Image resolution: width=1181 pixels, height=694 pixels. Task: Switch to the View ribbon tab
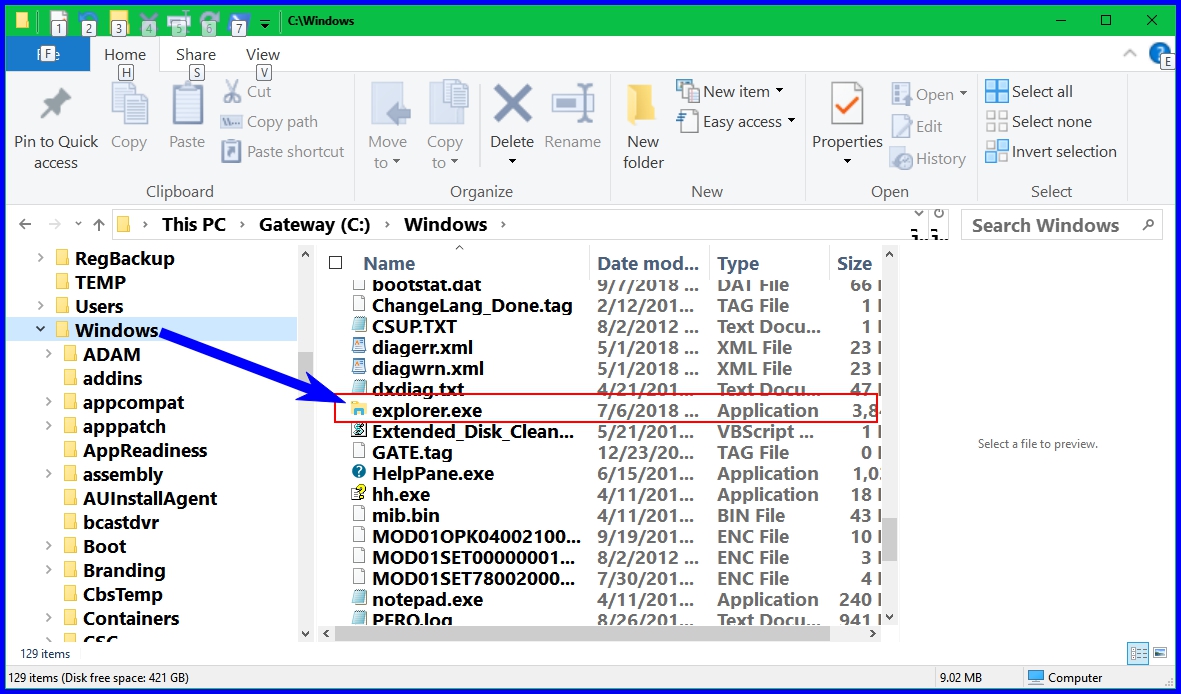(x=262, y=54)
